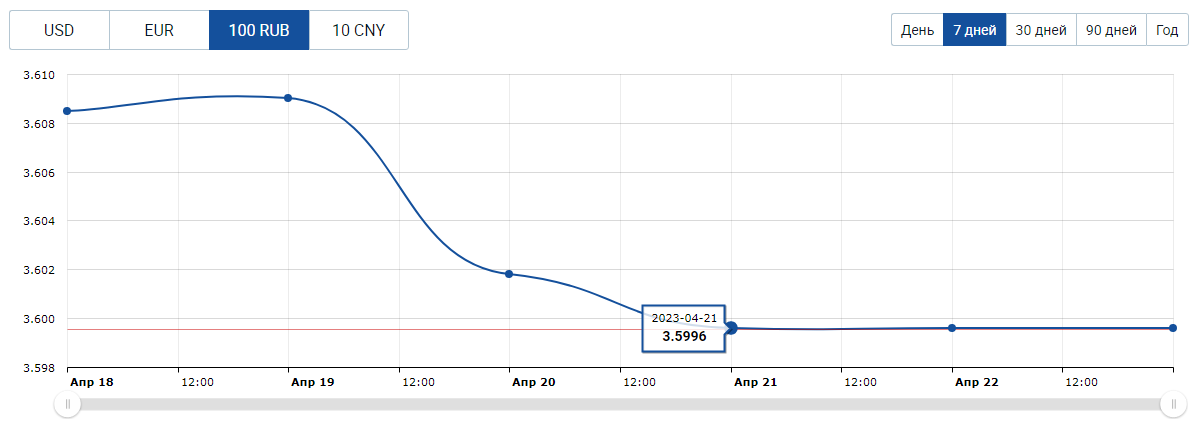Click the Apr 18 data point

click(67, 111)
